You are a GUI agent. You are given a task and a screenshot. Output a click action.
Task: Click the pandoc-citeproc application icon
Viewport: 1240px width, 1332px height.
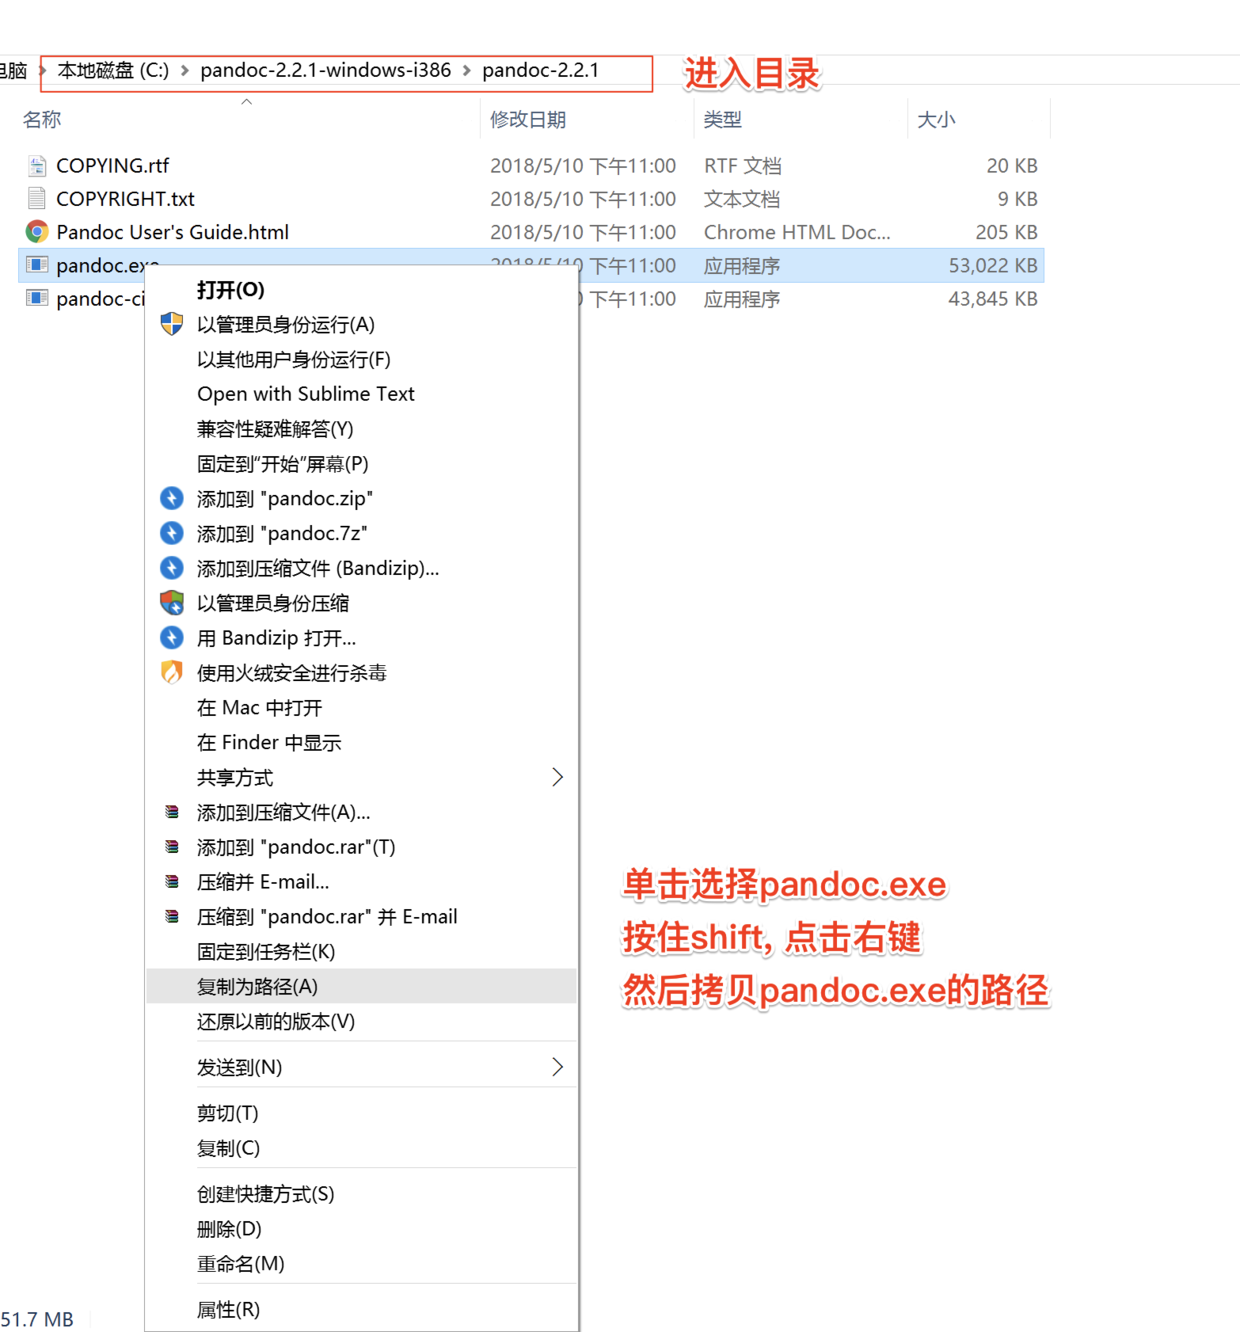tap(37, 298)
